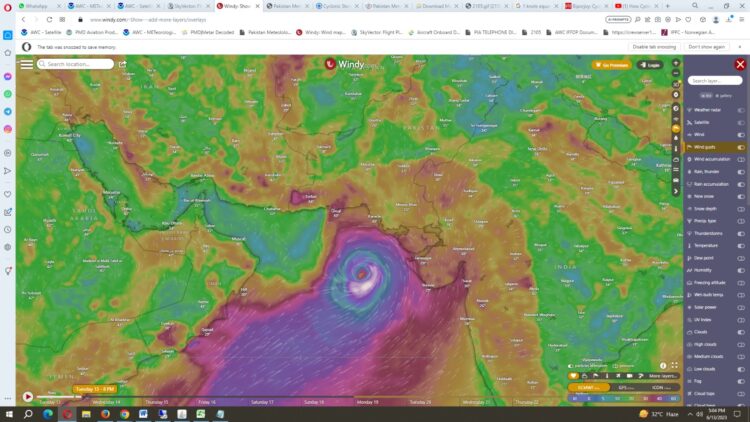Toggle the Wind layer switch
The image size is (750, 422).
pos(741,135)
